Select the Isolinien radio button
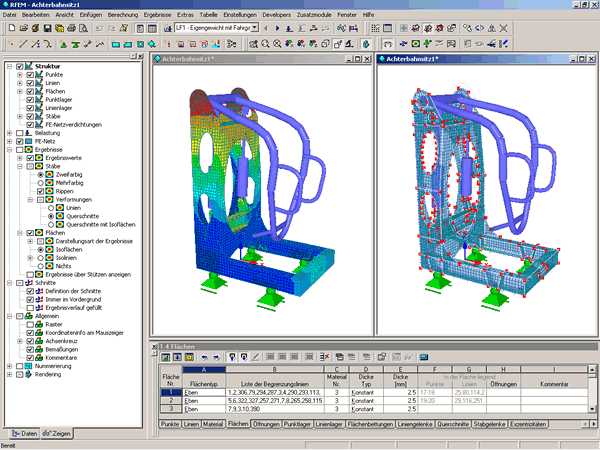 pyautogui.click(x=40, y=258)
